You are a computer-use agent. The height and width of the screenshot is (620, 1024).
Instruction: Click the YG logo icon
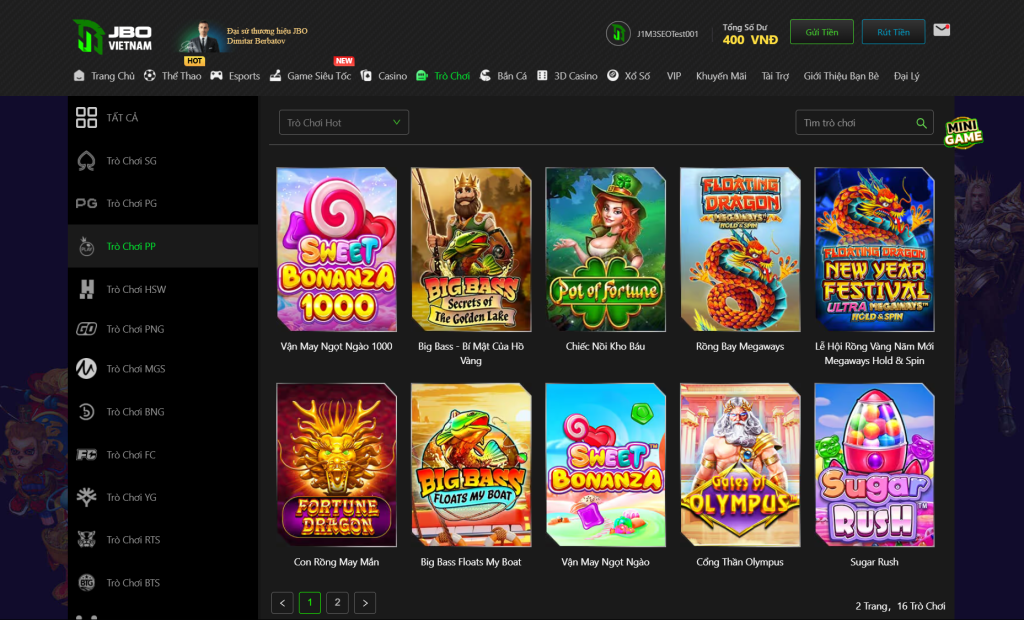click(86, 497)
